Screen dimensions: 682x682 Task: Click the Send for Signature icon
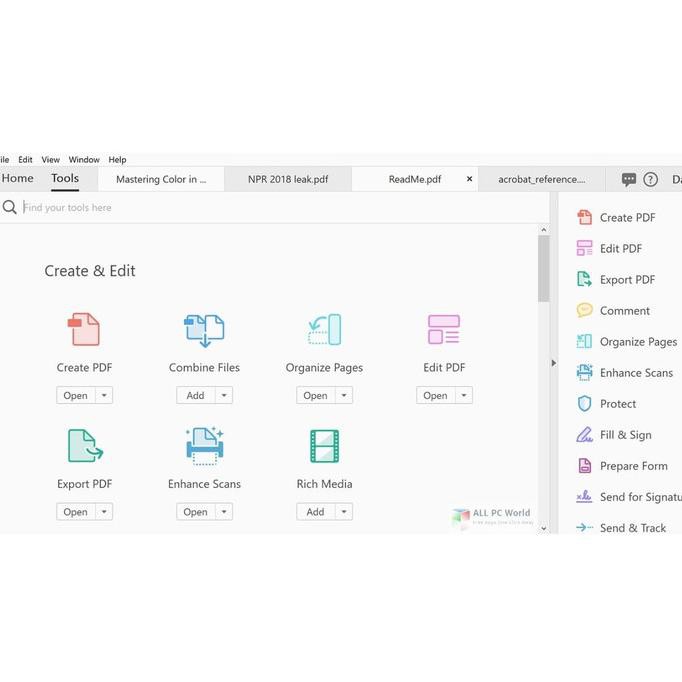(585, 496)
